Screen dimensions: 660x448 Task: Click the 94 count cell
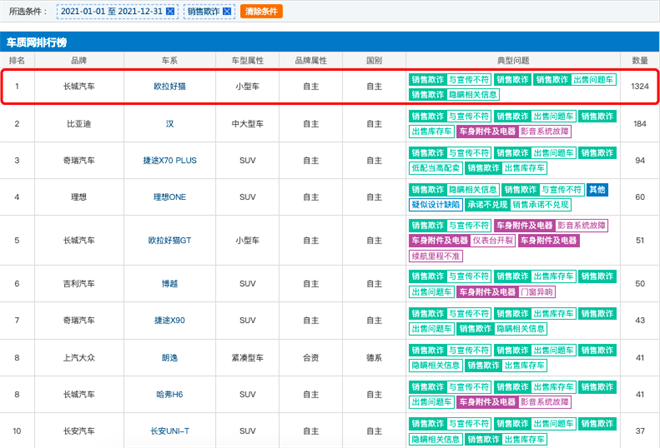[x=640, y=160]
